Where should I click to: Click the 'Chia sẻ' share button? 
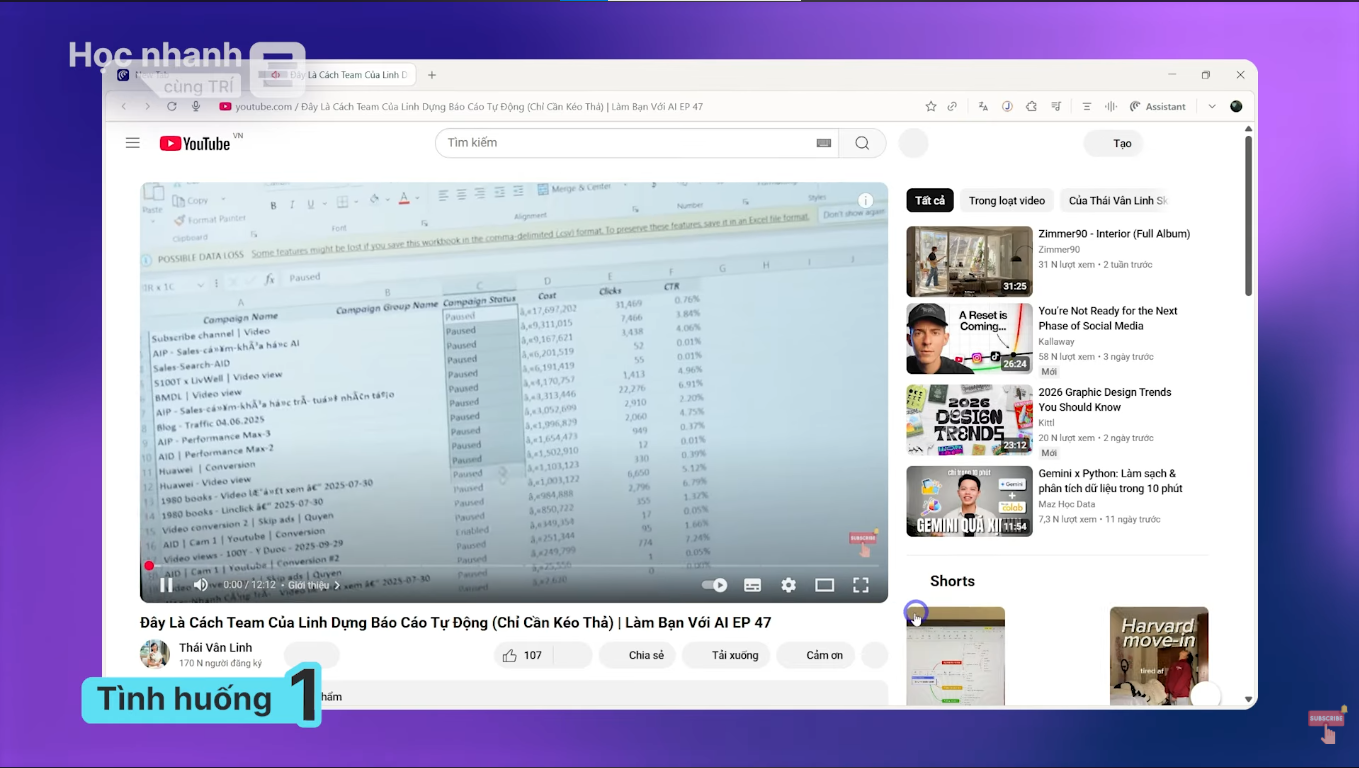coord(646,655)
